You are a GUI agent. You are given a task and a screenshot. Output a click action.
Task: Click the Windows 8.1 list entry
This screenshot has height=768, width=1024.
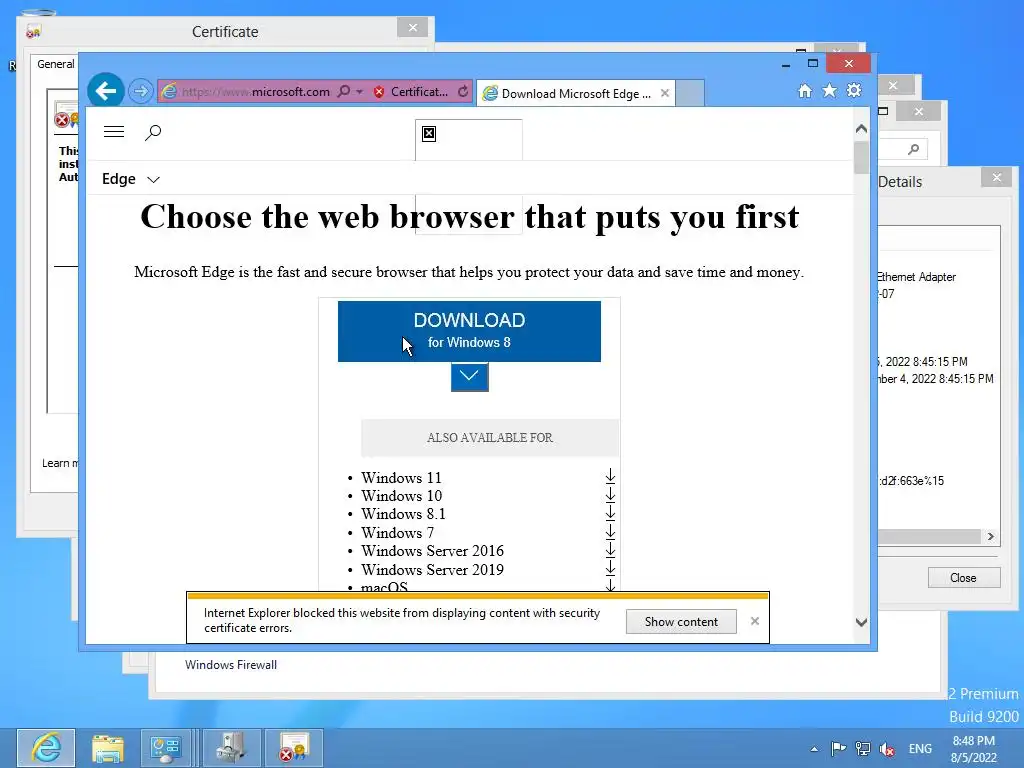(403, 514)
